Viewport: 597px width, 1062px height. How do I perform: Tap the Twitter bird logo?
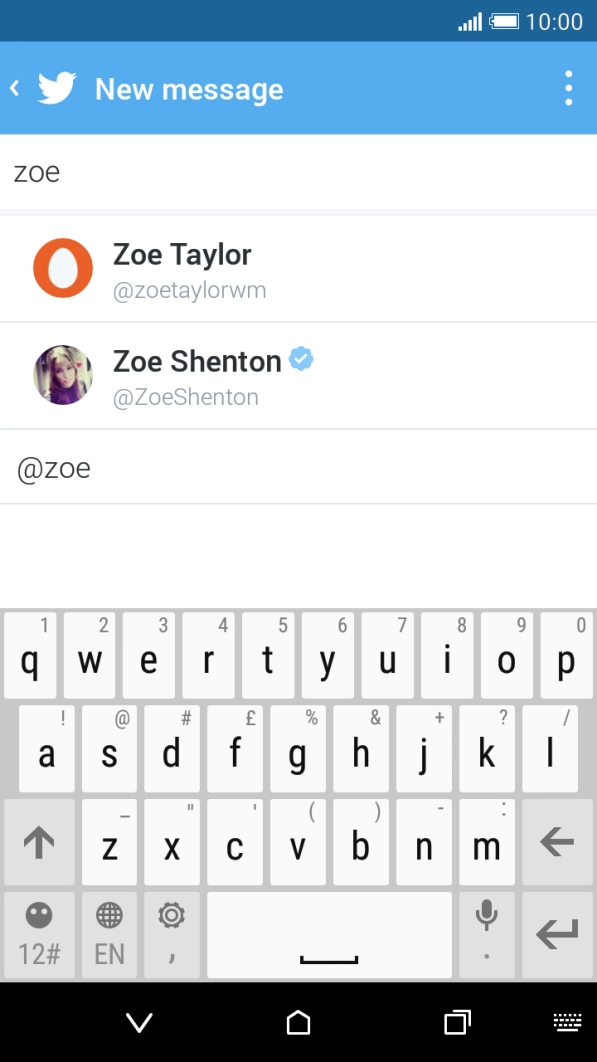click(56, 88)
